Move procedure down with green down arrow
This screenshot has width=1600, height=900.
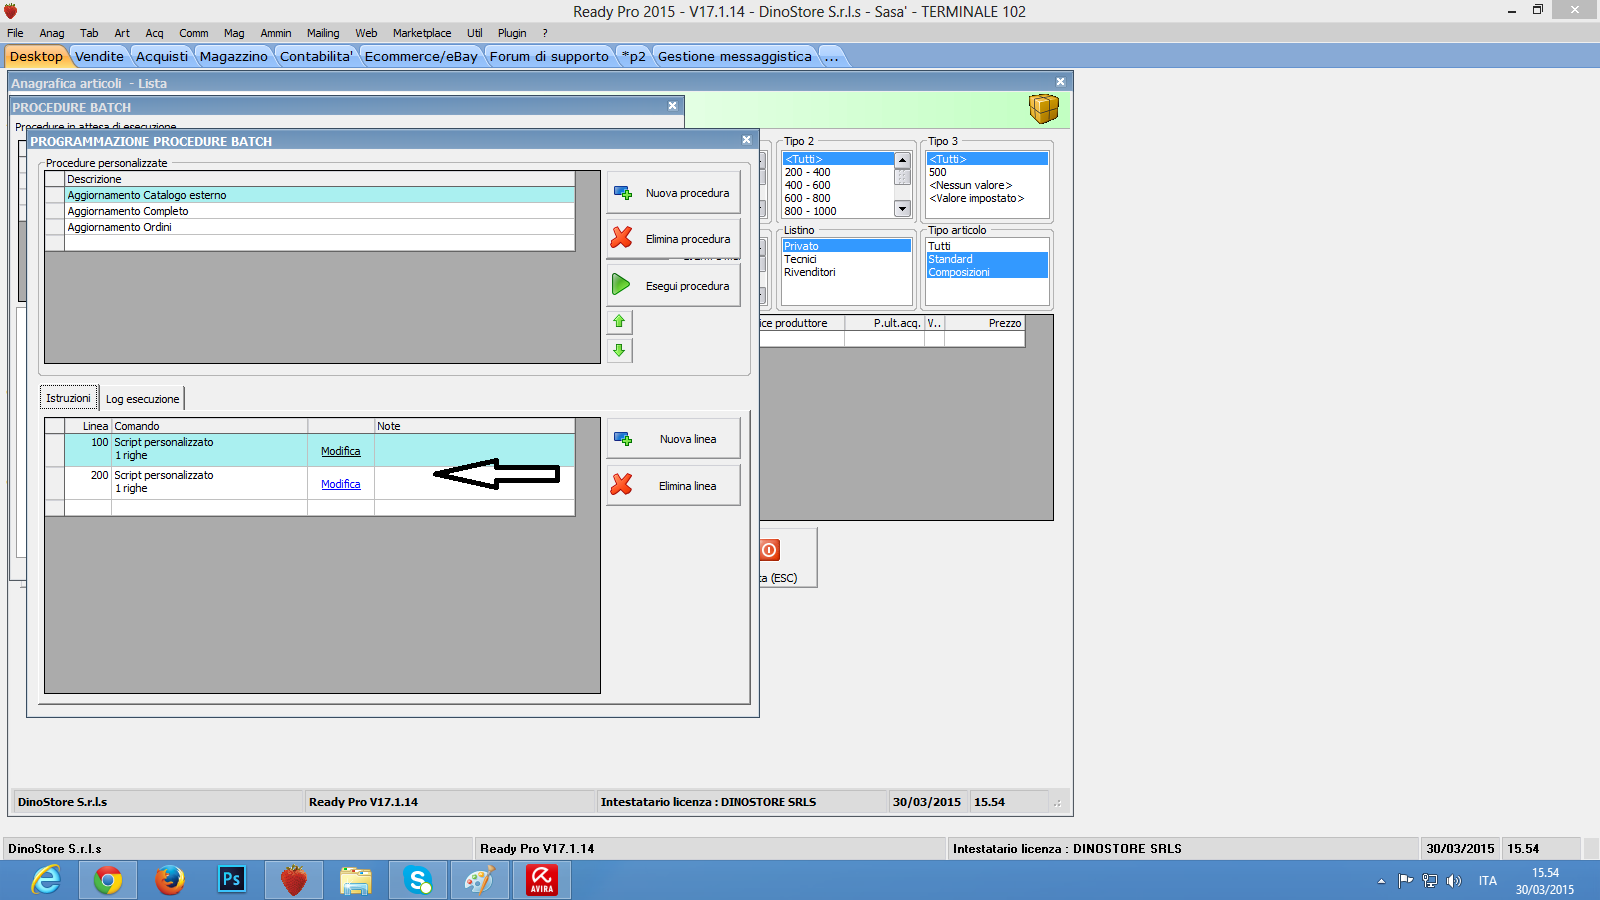click(619, 350)
